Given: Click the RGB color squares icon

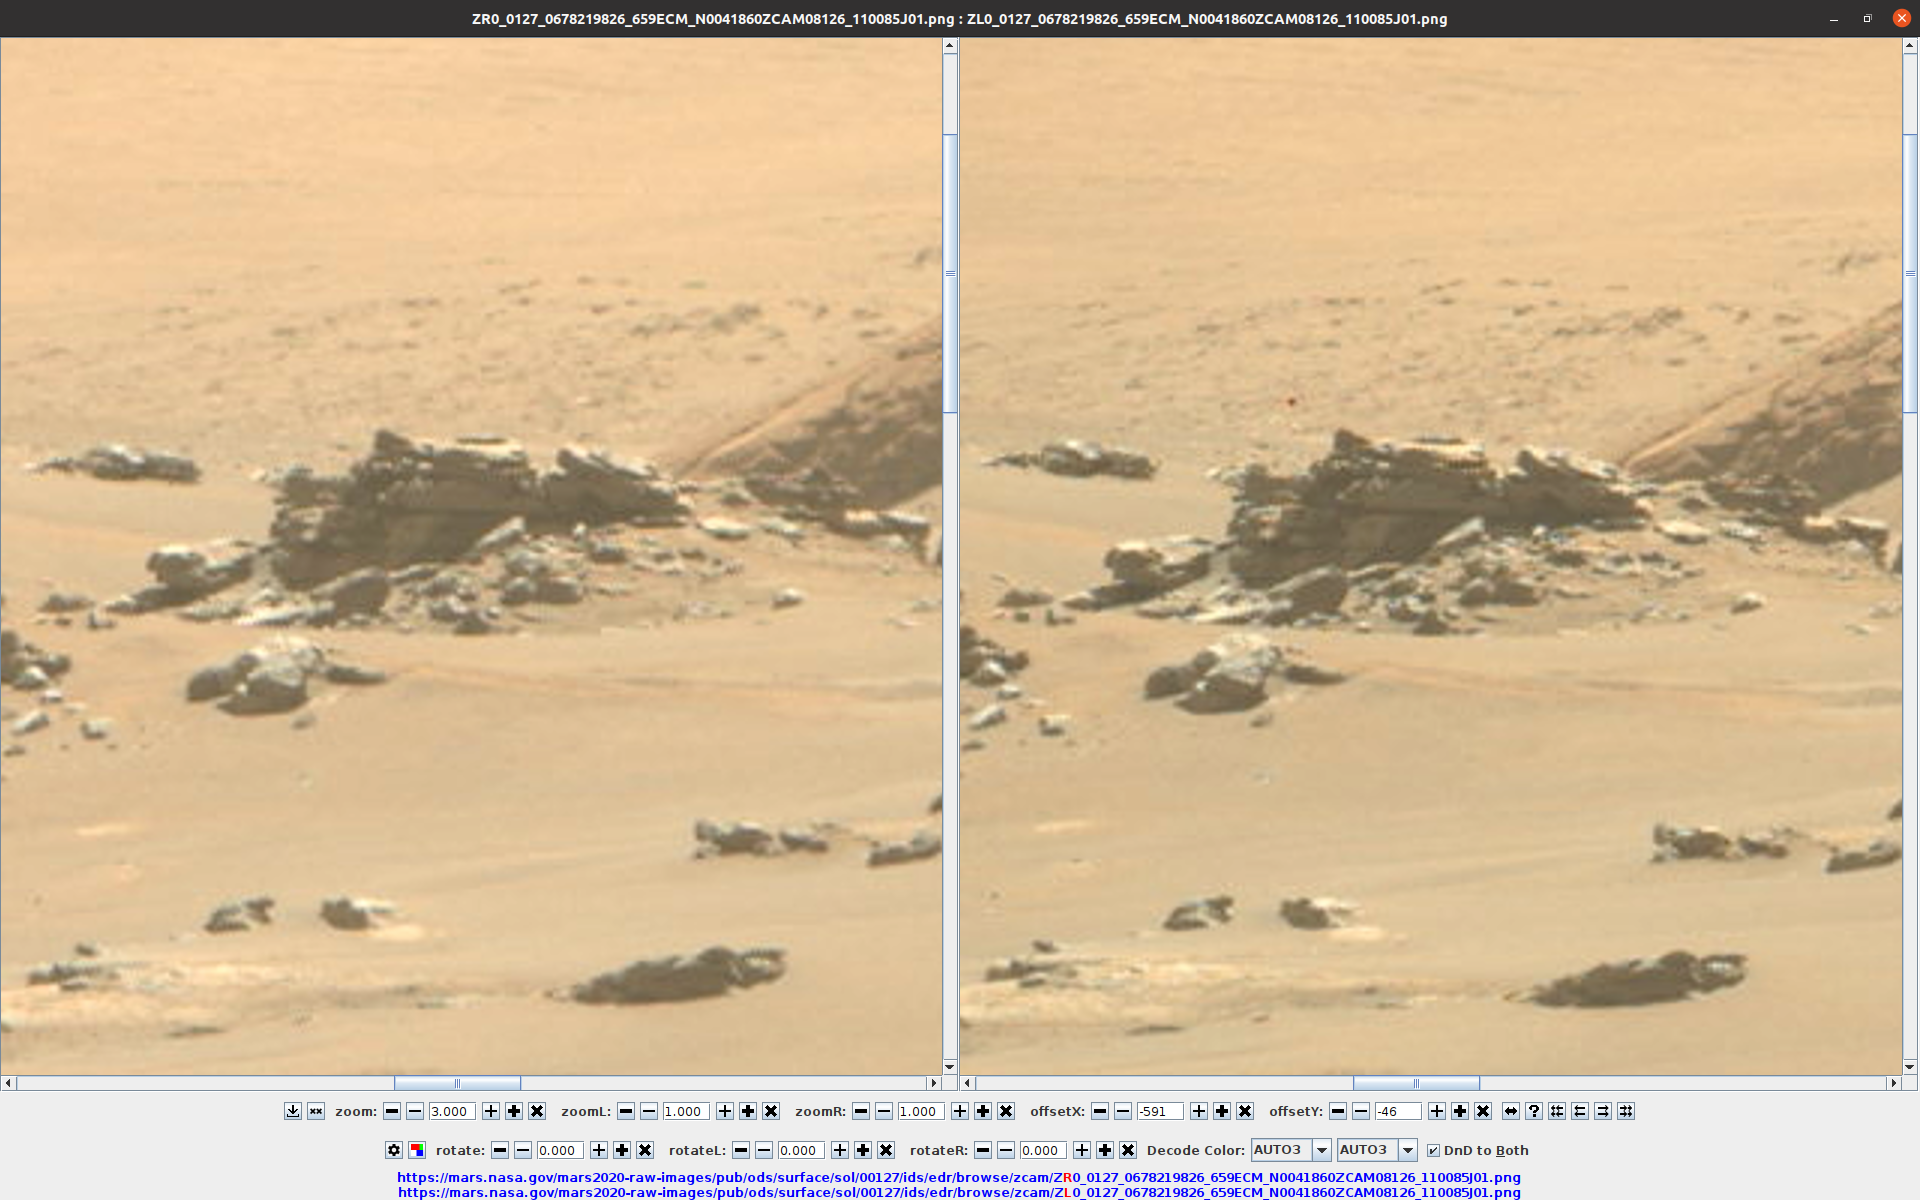Looking at the screenshot, I should 417,1150.
